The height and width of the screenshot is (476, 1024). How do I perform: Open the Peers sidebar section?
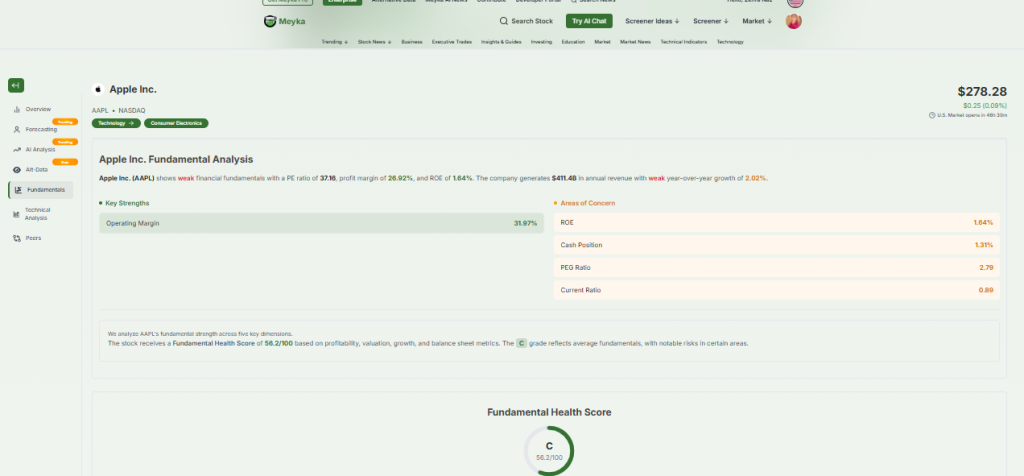(33, 238)
